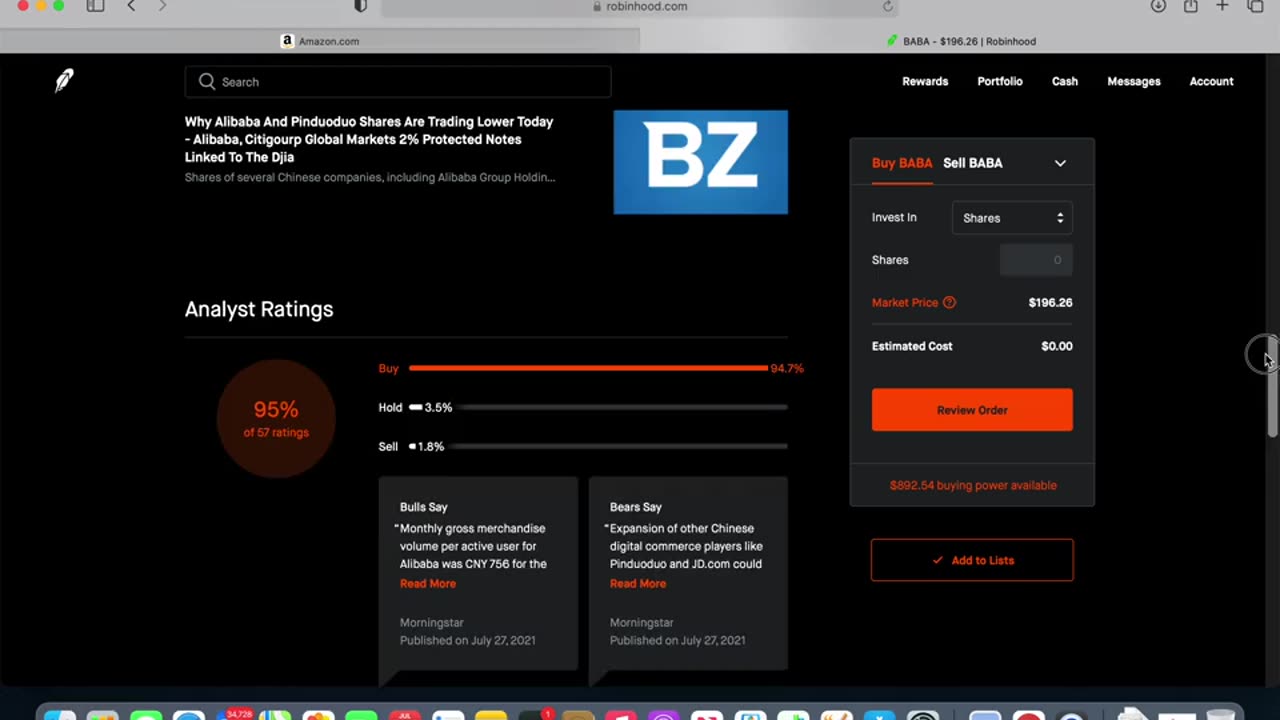The image size is (1280, 720).
Task: Open Account in the top navigation
Action: click(x=1211, y=82)
